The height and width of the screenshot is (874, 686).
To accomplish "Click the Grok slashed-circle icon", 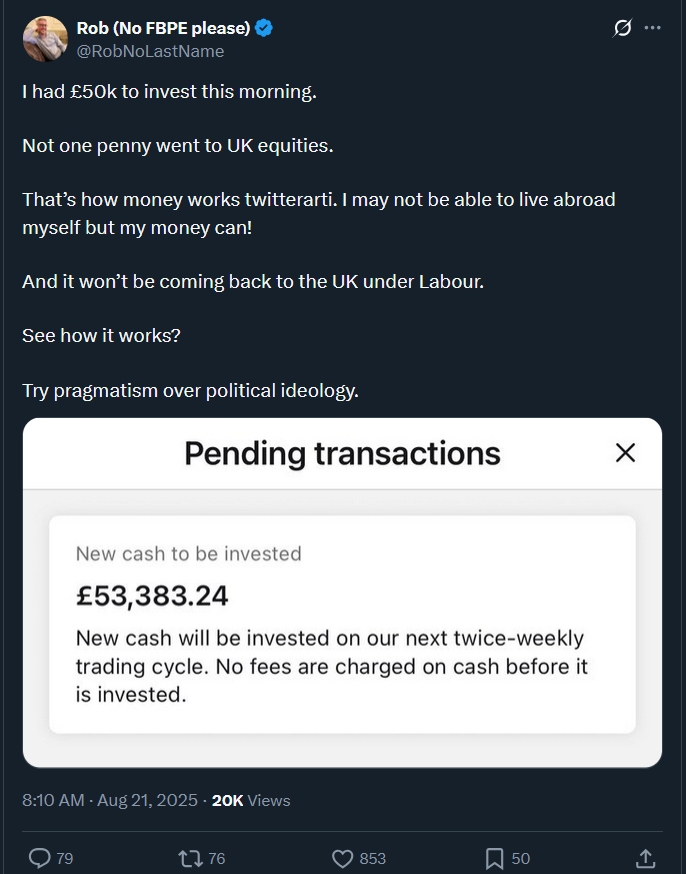I will (622, 29).
